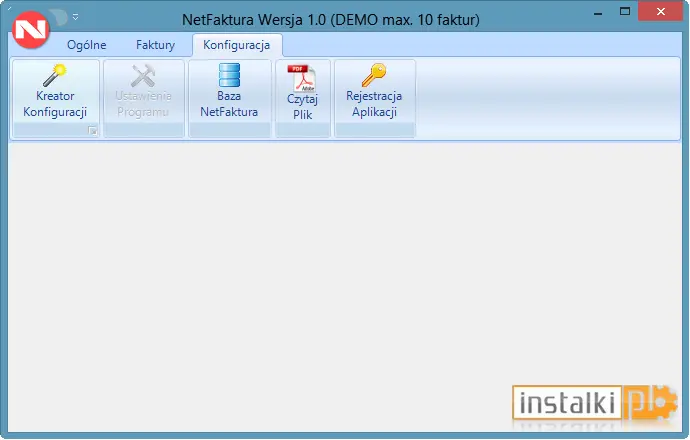This screenshot has width=690, height=440.
Task: Click the greyed-out Ustawienia Programu tools icon
Action: 143,75
